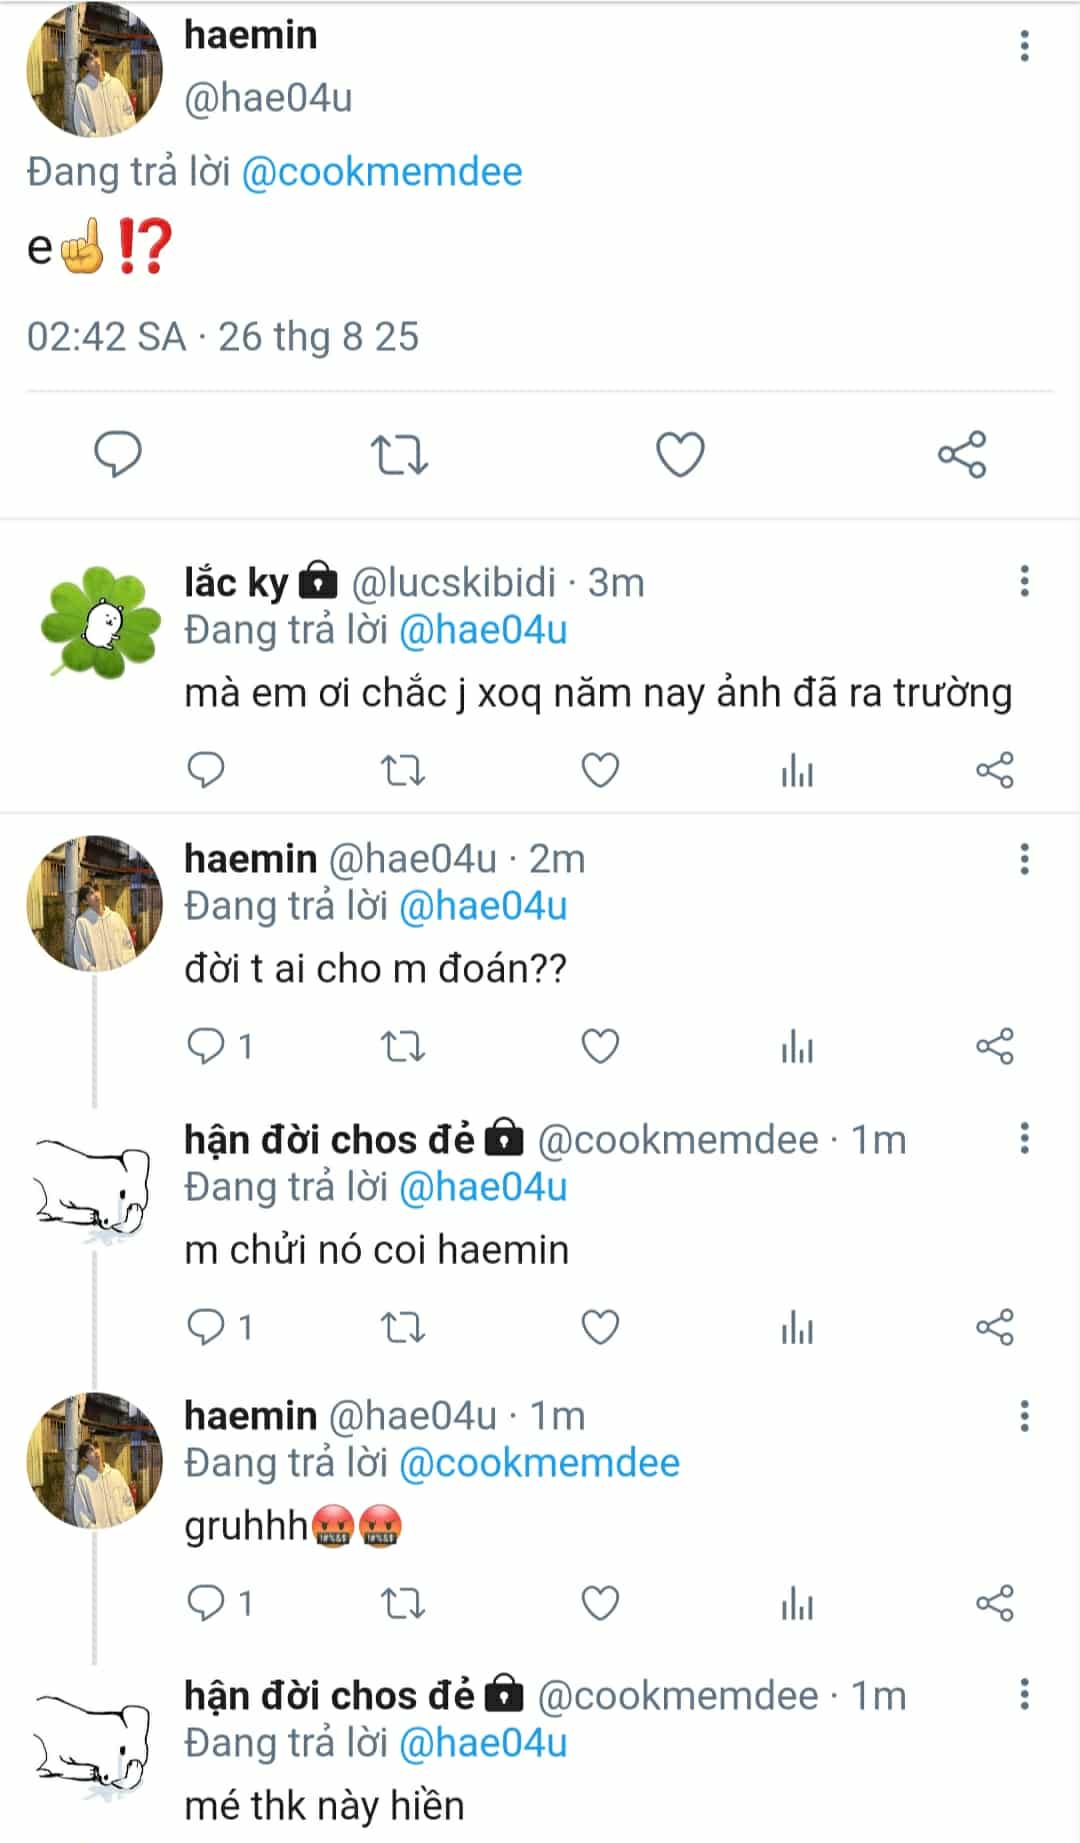The image size is (1080, 1843).
Task: View analytics on lắc ky's reply
Action: pos(797,771)
